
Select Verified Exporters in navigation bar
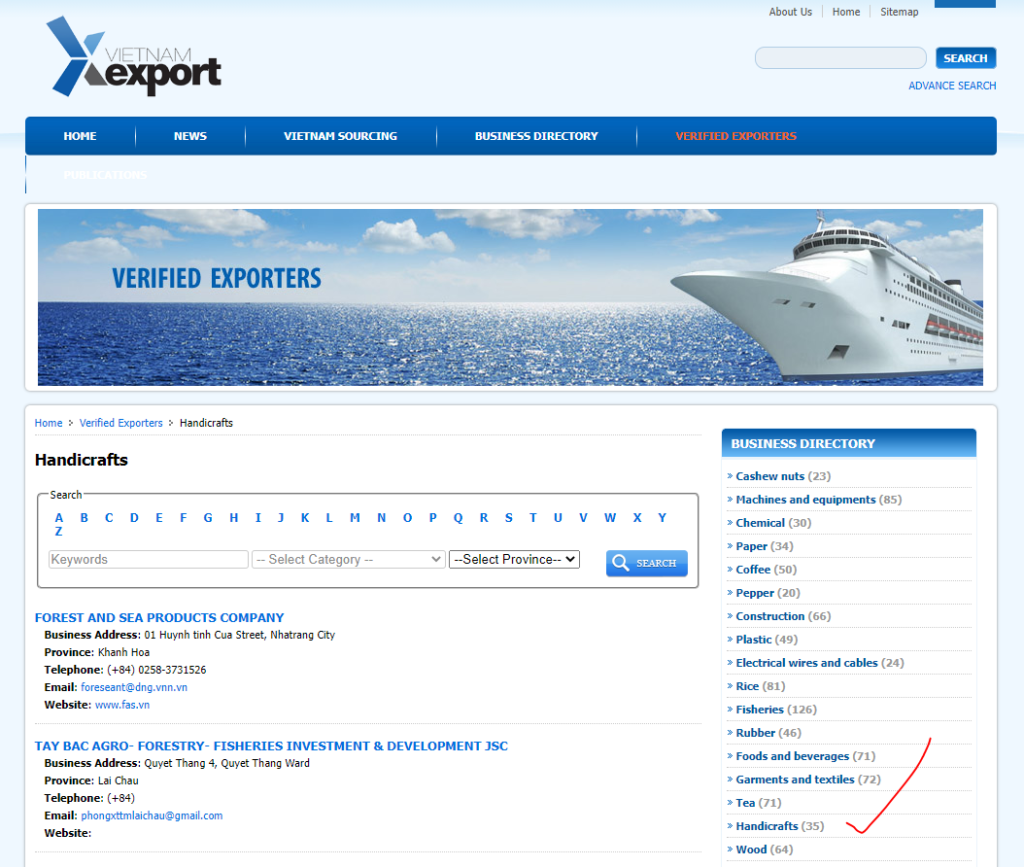(735, 136)
